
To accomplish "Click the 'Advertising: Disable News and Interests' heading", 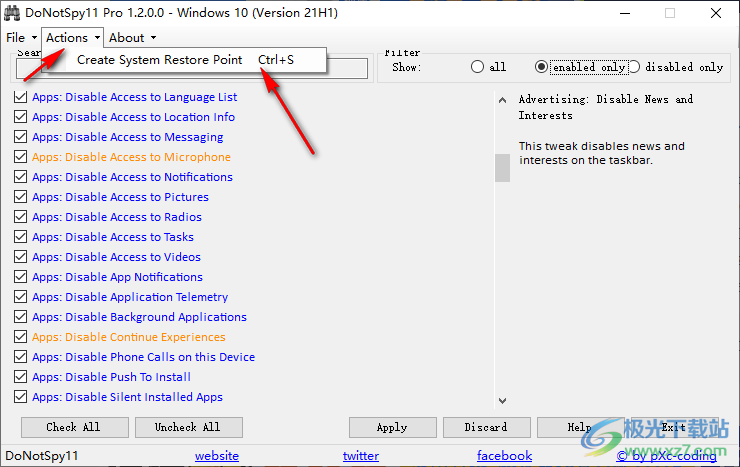I will (x=605, y=107).
